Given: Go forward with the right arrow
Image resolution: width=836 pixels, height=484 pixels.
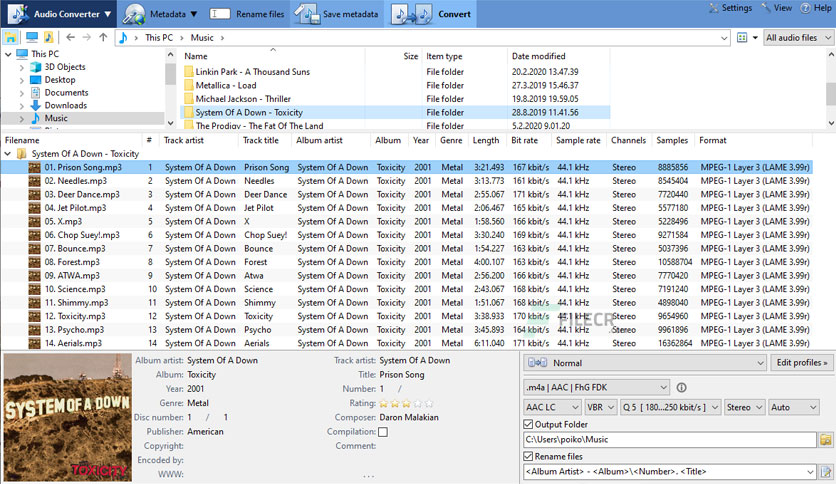Looking at the screenshot, I should pyautogui.click(x=86, y=37).
